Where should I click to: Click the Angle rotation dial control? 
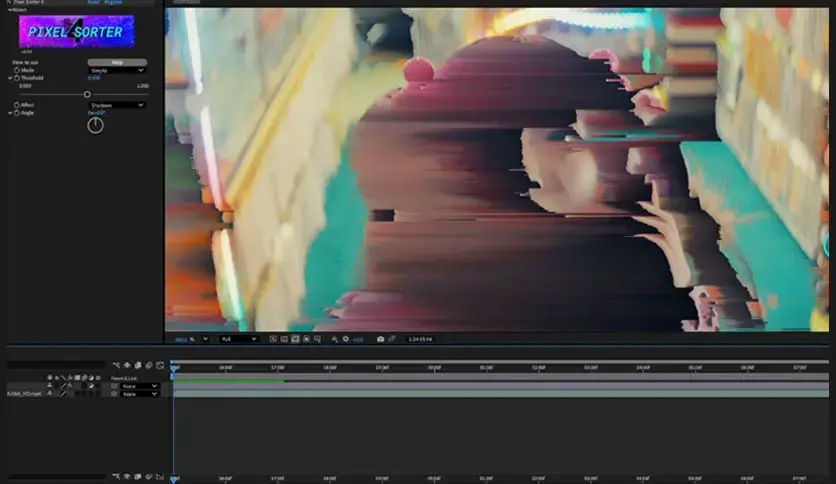pyautogui.click(x=95, y=125)
